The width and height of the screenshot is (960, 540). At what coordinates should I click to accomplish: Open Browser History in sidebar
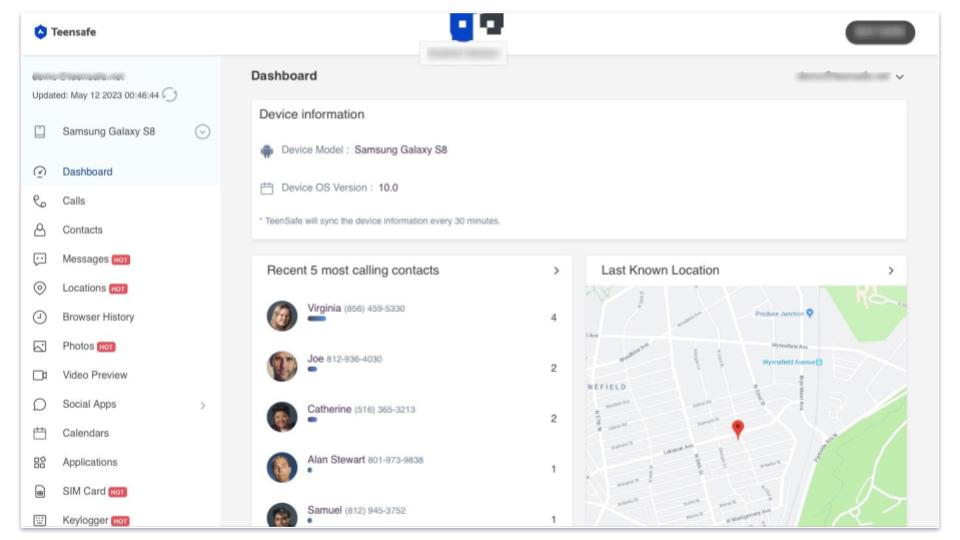coord(98,317)
